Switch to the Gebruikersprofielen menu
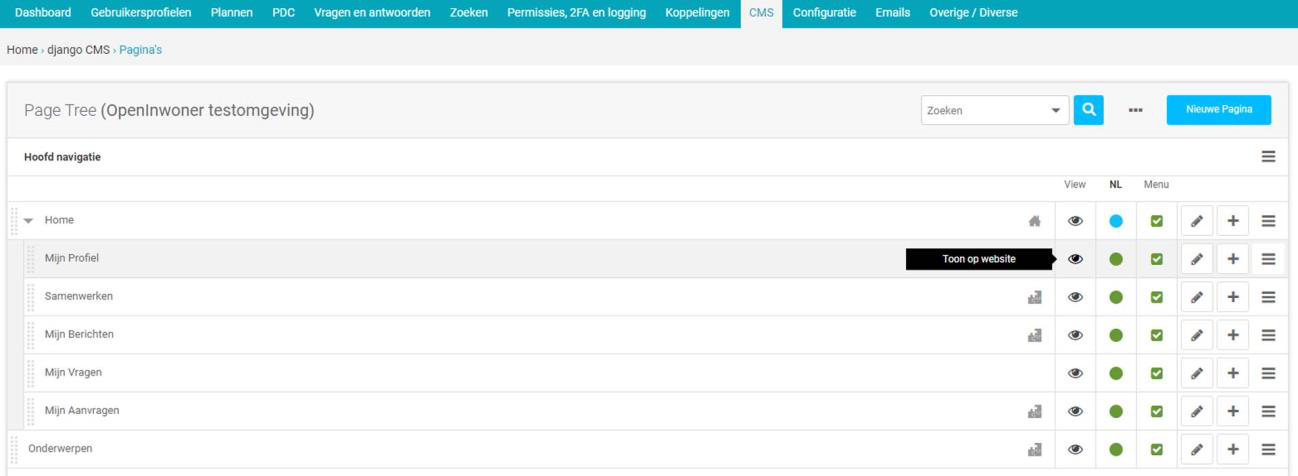 tap(140, 13)
